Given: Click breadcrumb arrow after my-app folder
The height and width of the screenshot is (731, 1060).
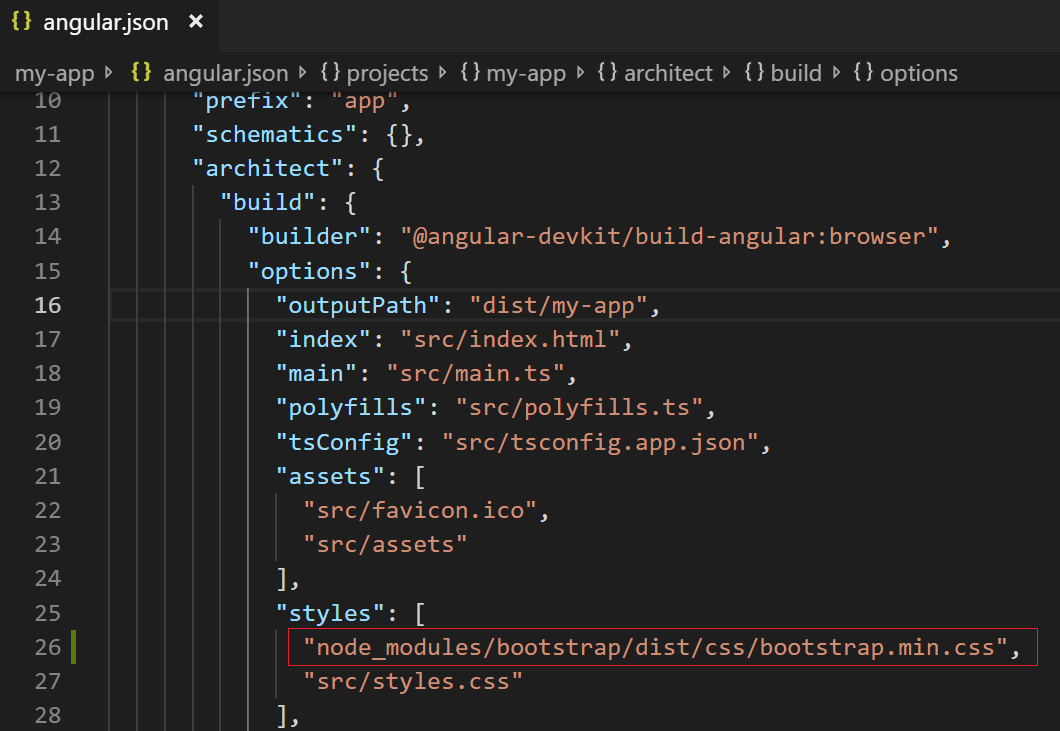Looking at the screenshot, I should pos(109,72).
